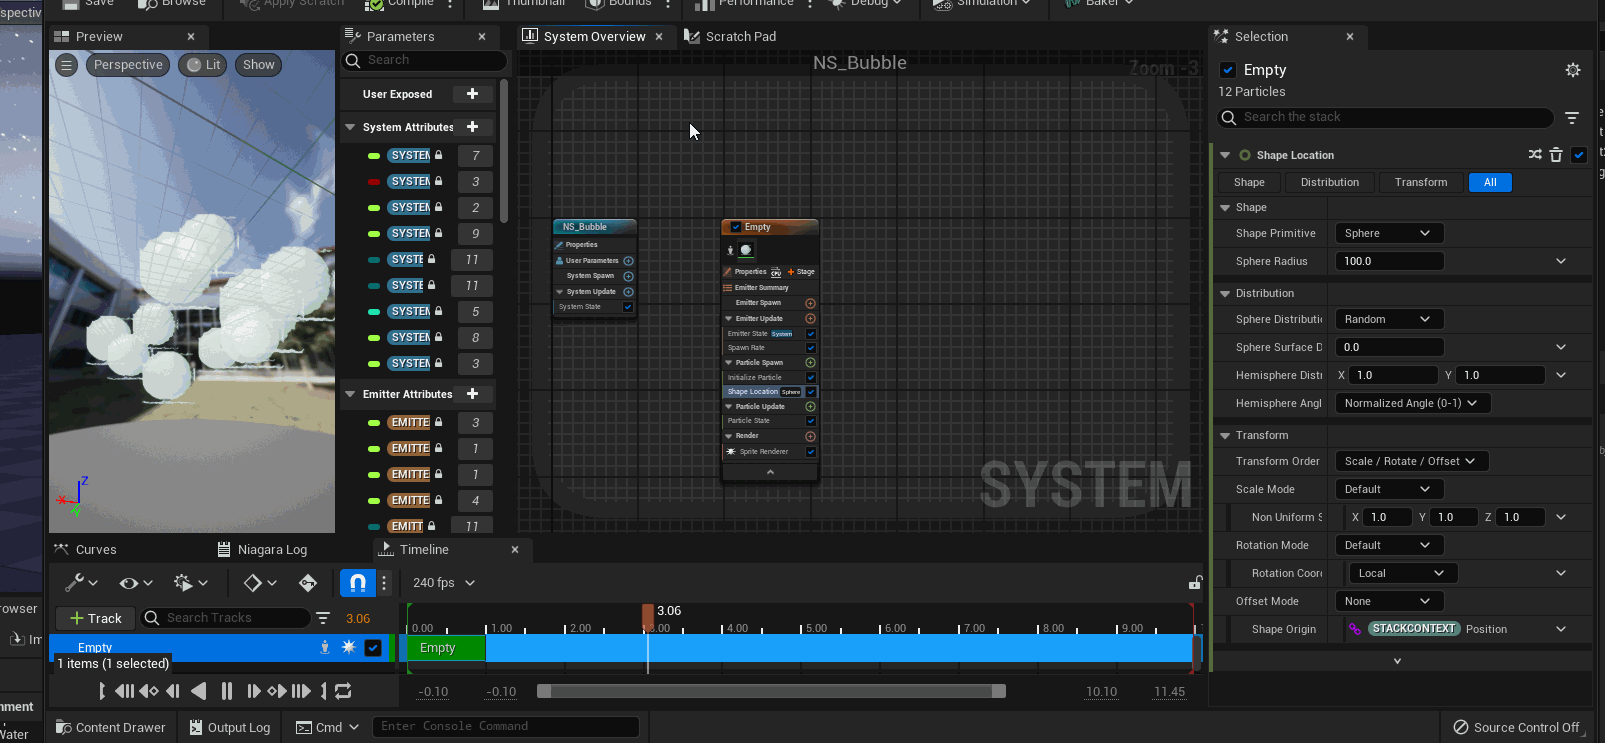Toggle the timeline snapping magnet icon
This screenshot has width=1605, height=743.
coord(357,583)
